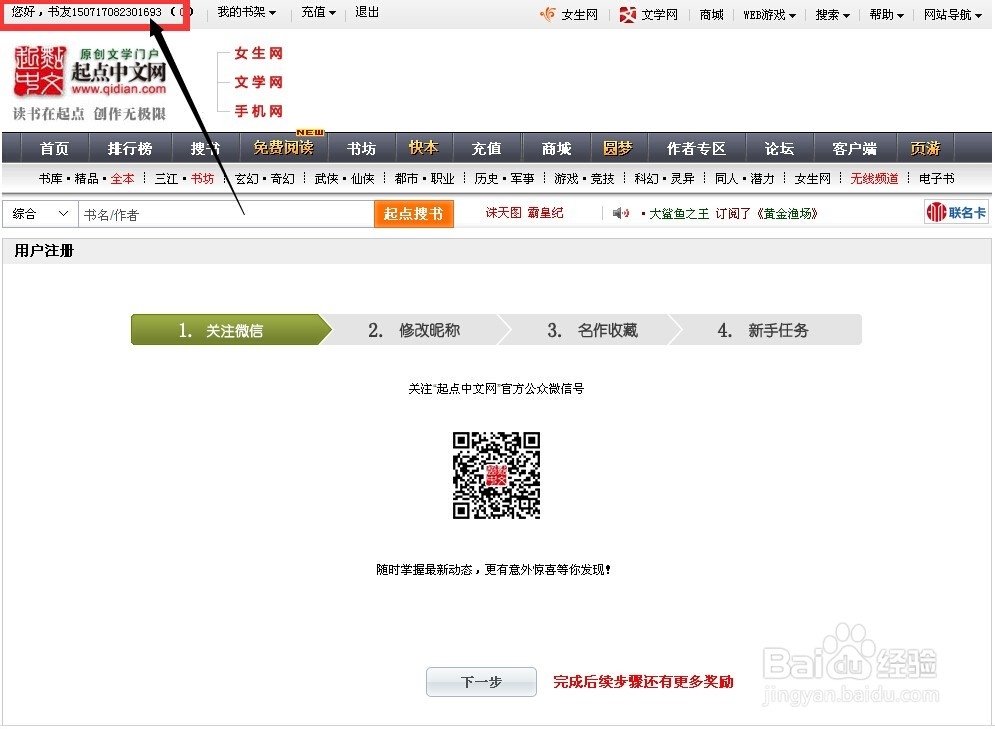This screenshot has width=995, height=729.
Task: Open the 网站导航 dropdown
Action: coord(952,15)
